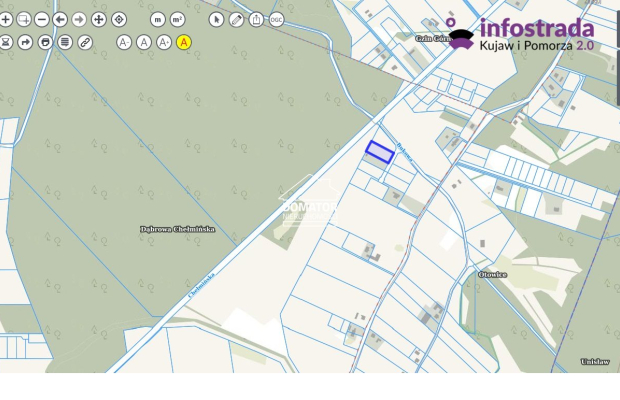Open the OGC services button
The height and width of the screenshot is (400, 620).
[x=276, y=19]
